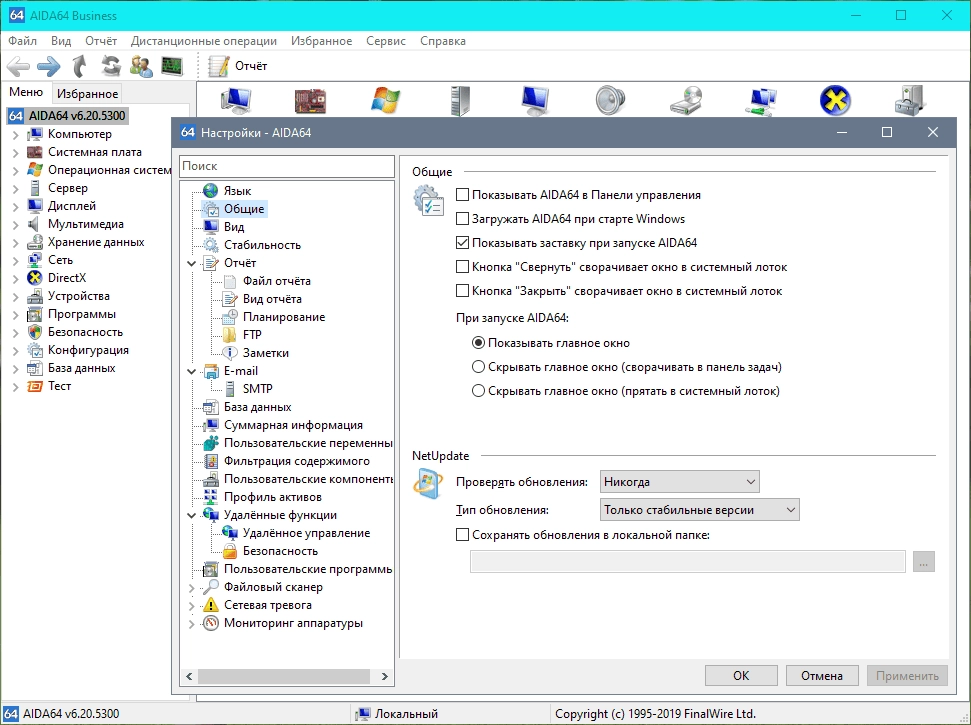Select Скрывать главное окно (прятать в системный лоток)

(x=478, y=391)
